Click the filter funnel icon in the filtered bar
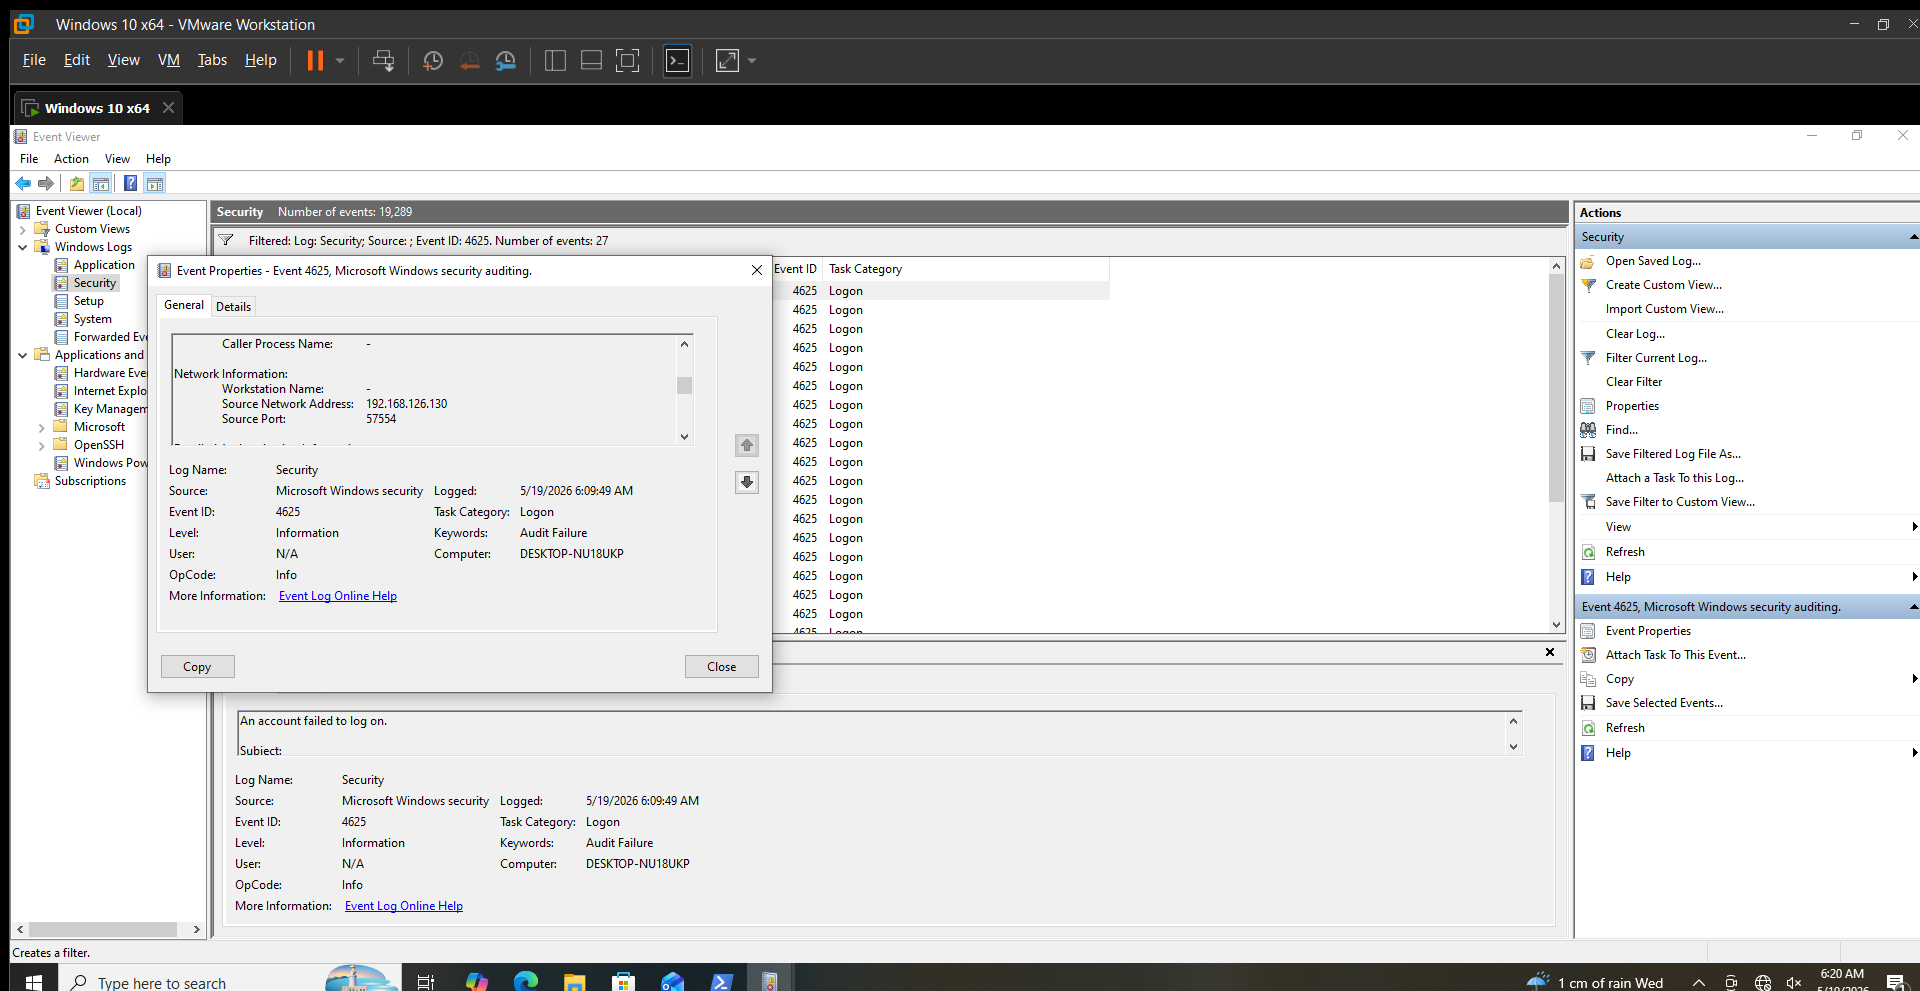This screenshot has height=991, width=1920. pyautogui.click(x=226, y=240)
